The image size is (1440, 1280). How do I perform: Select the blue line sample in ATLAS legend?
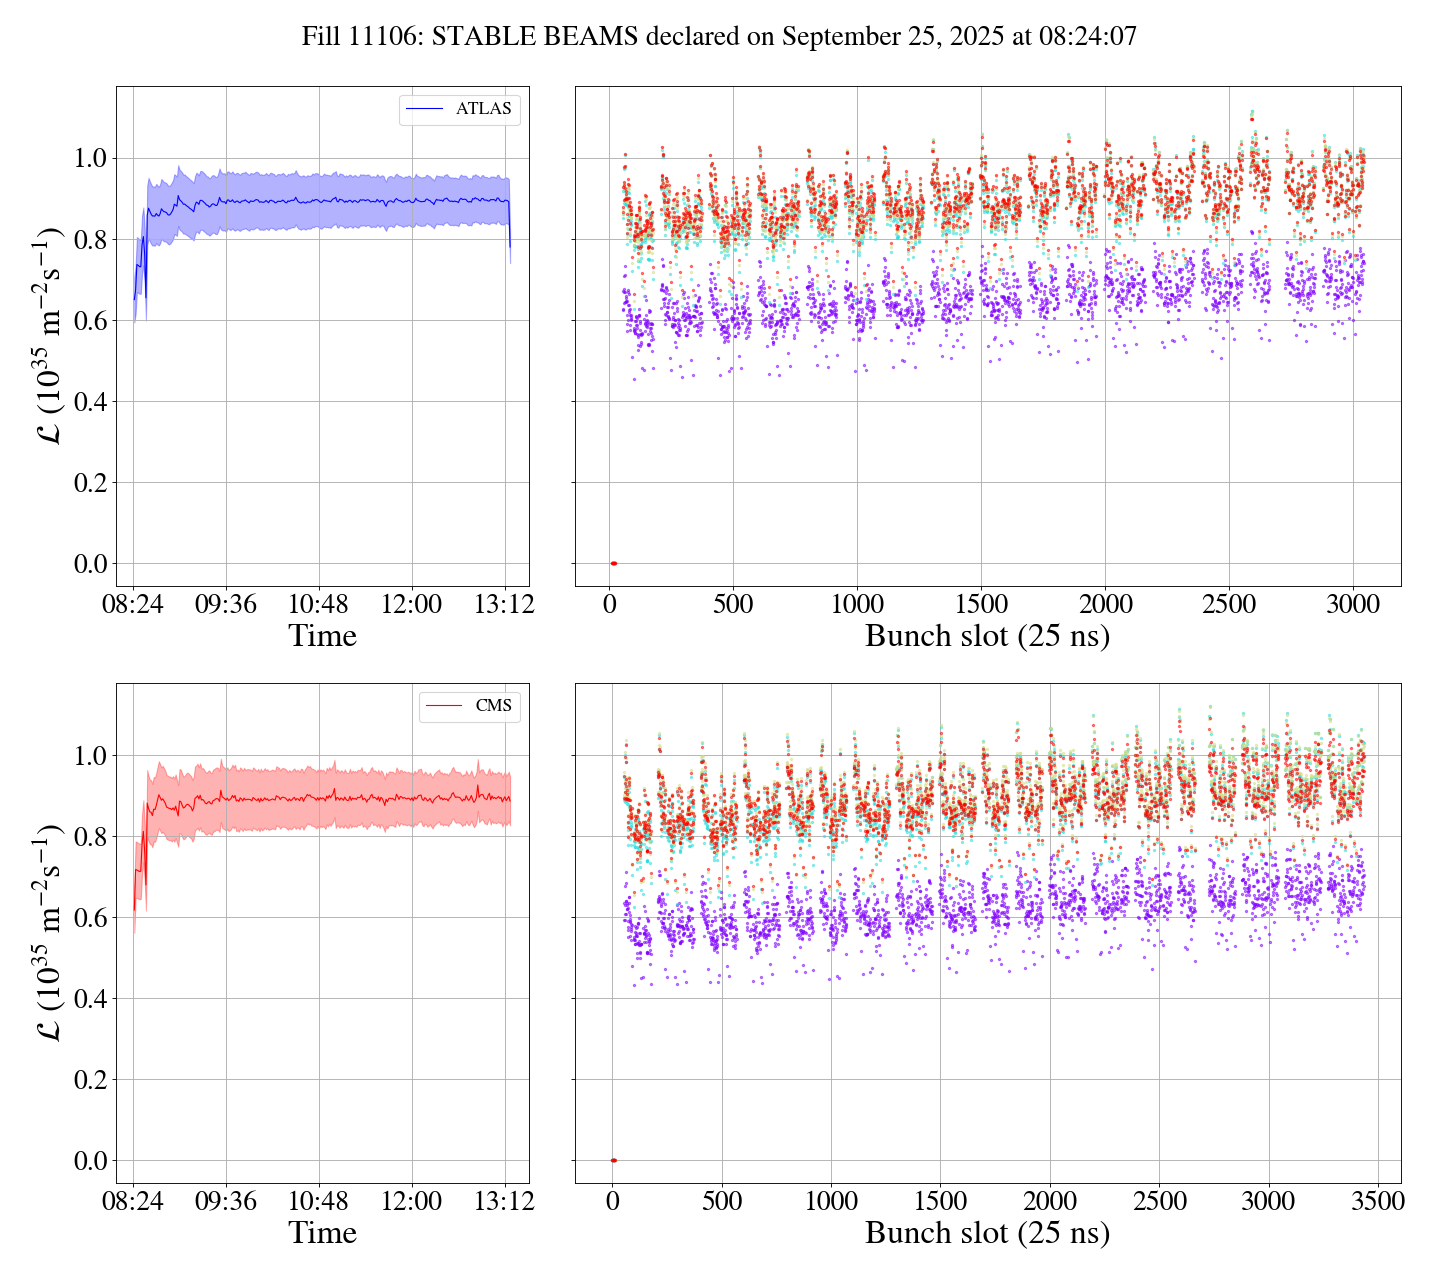tap(425, 109)
